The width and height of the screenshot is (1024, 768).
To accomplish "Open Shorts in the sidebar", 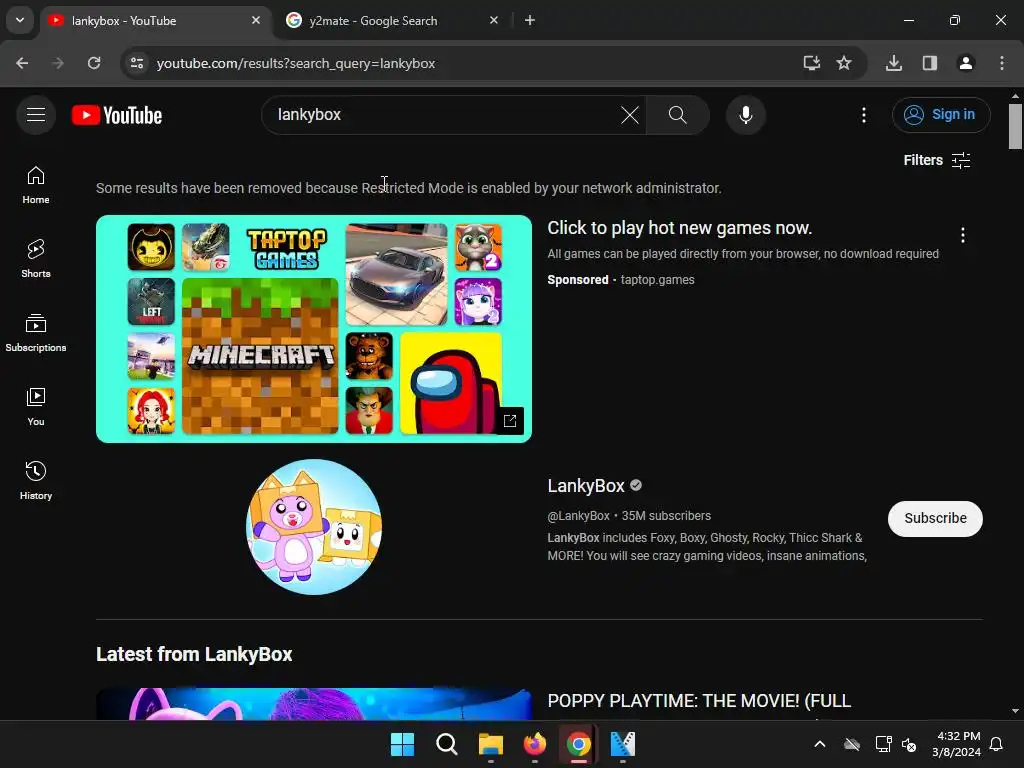I will pos(36,259).
